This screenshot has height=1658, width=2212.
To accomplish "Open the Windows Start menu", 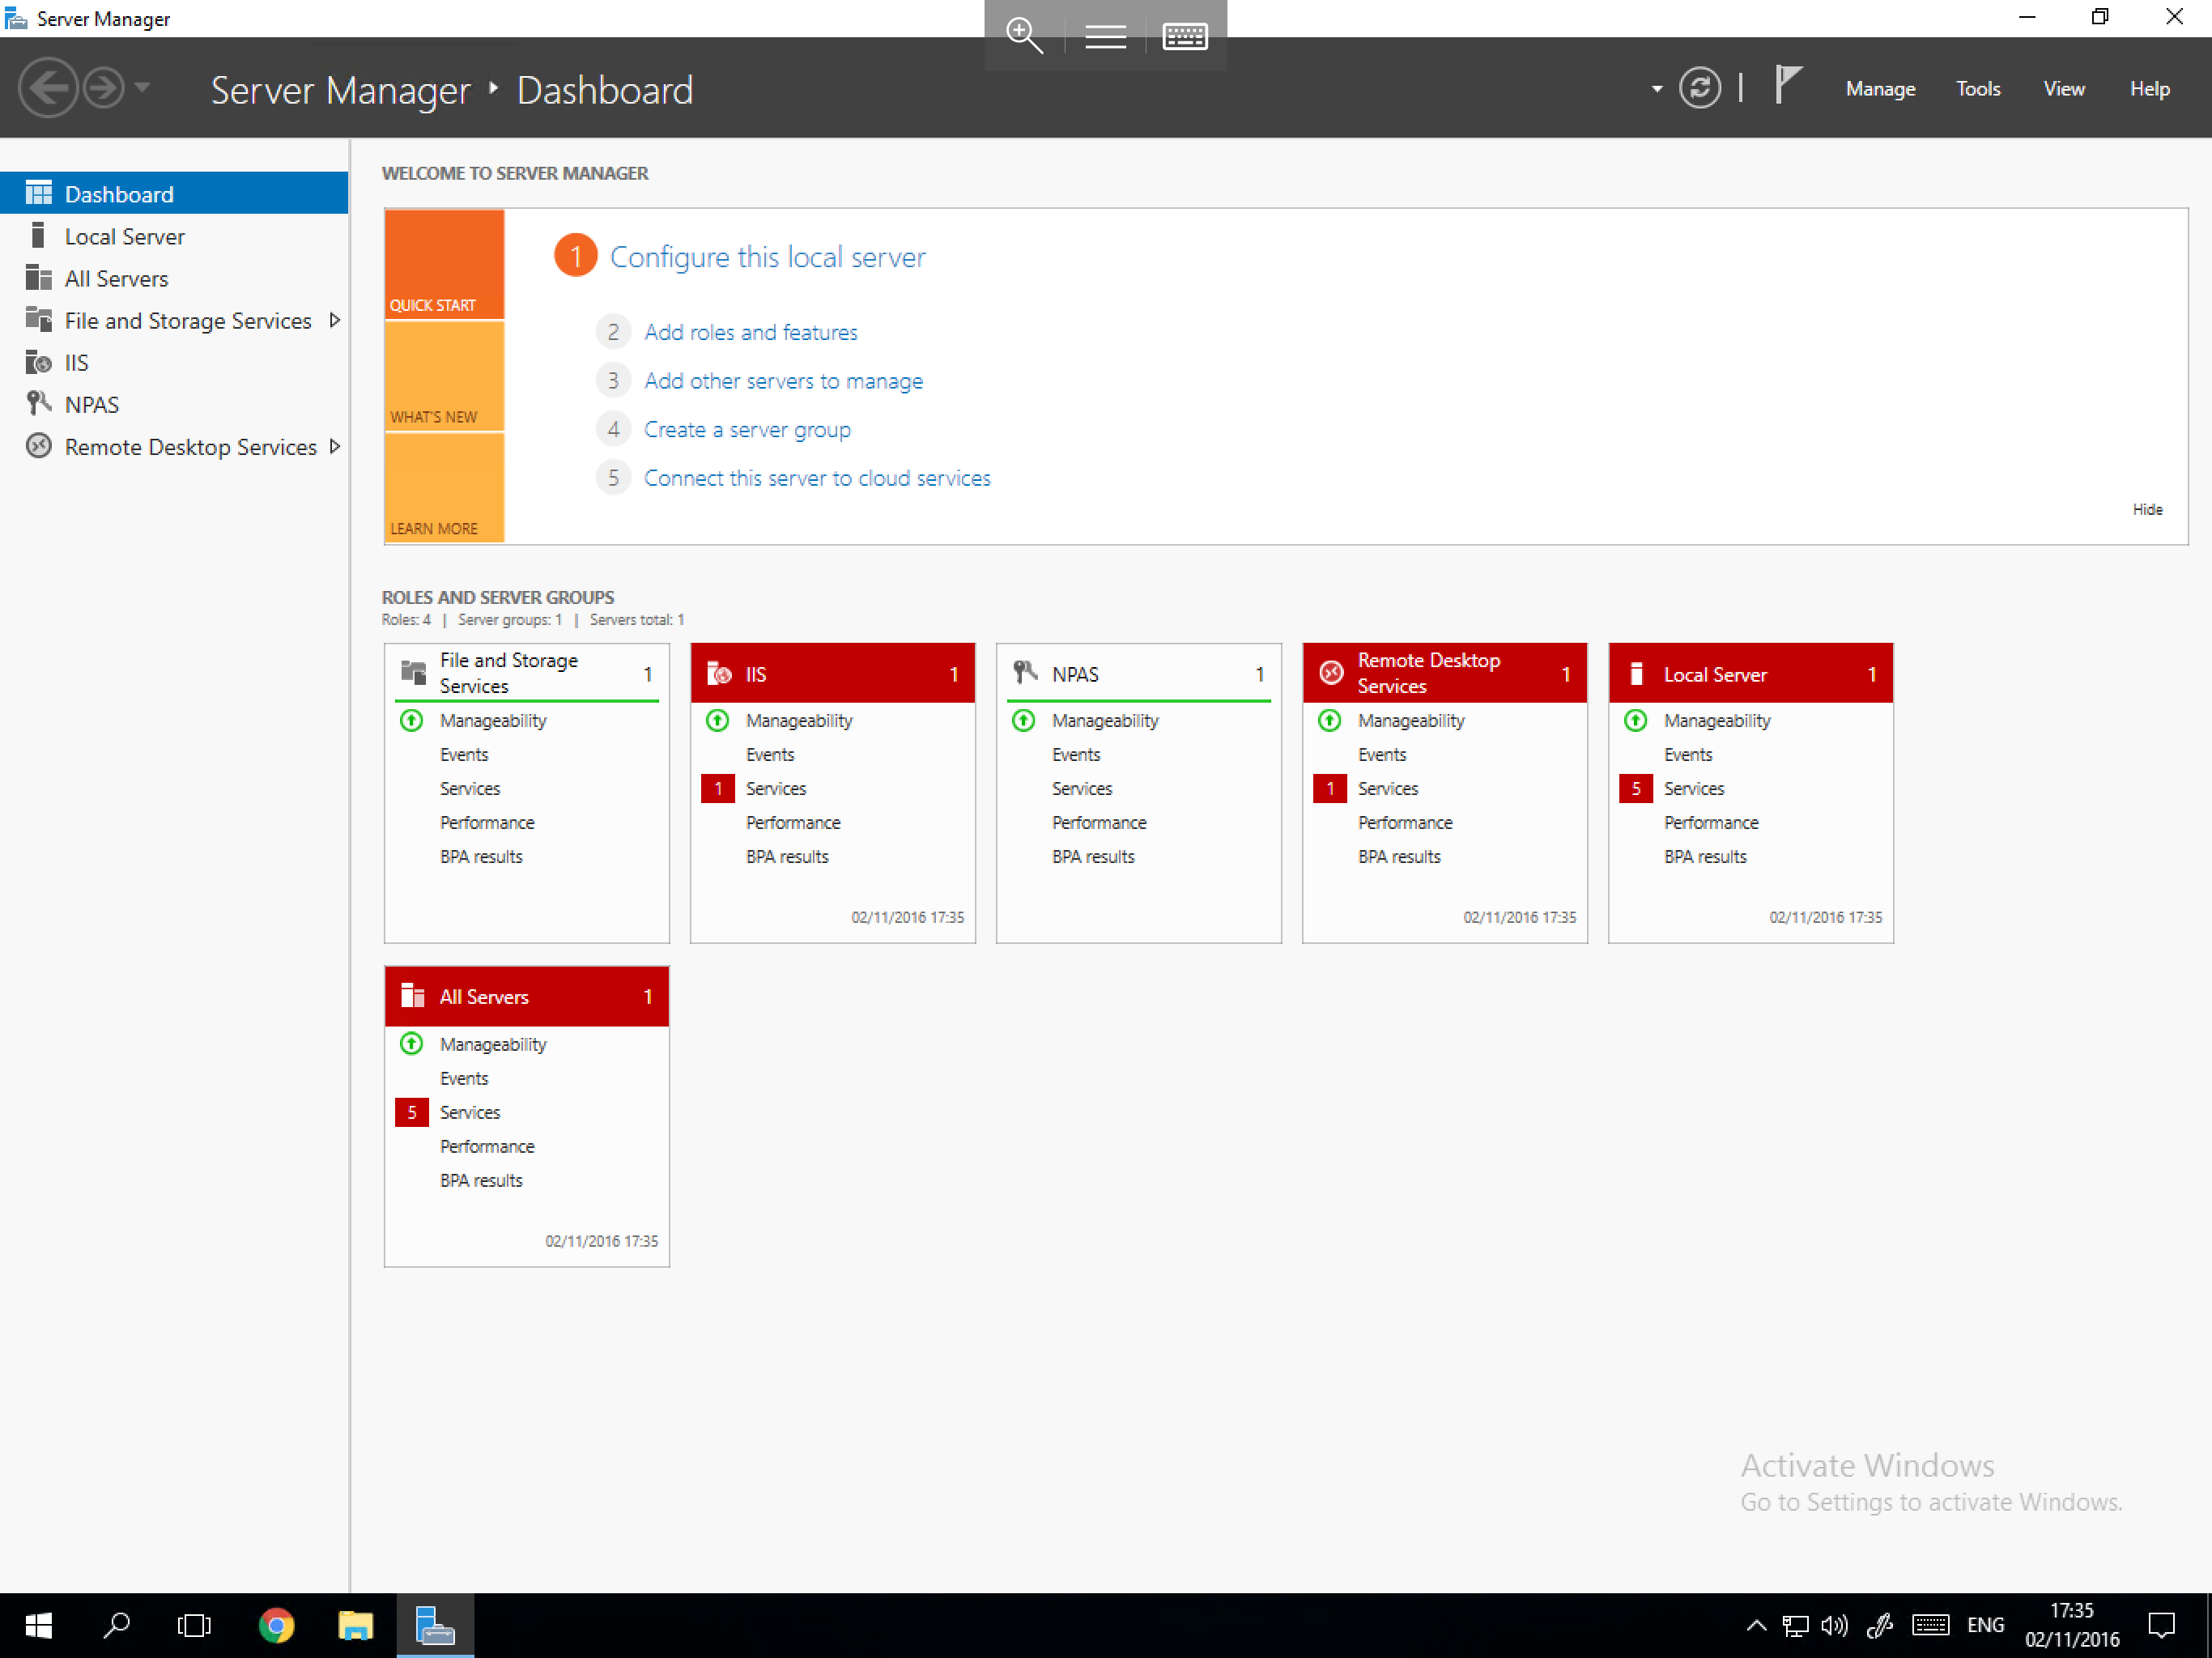I will tap(38, 1625).
